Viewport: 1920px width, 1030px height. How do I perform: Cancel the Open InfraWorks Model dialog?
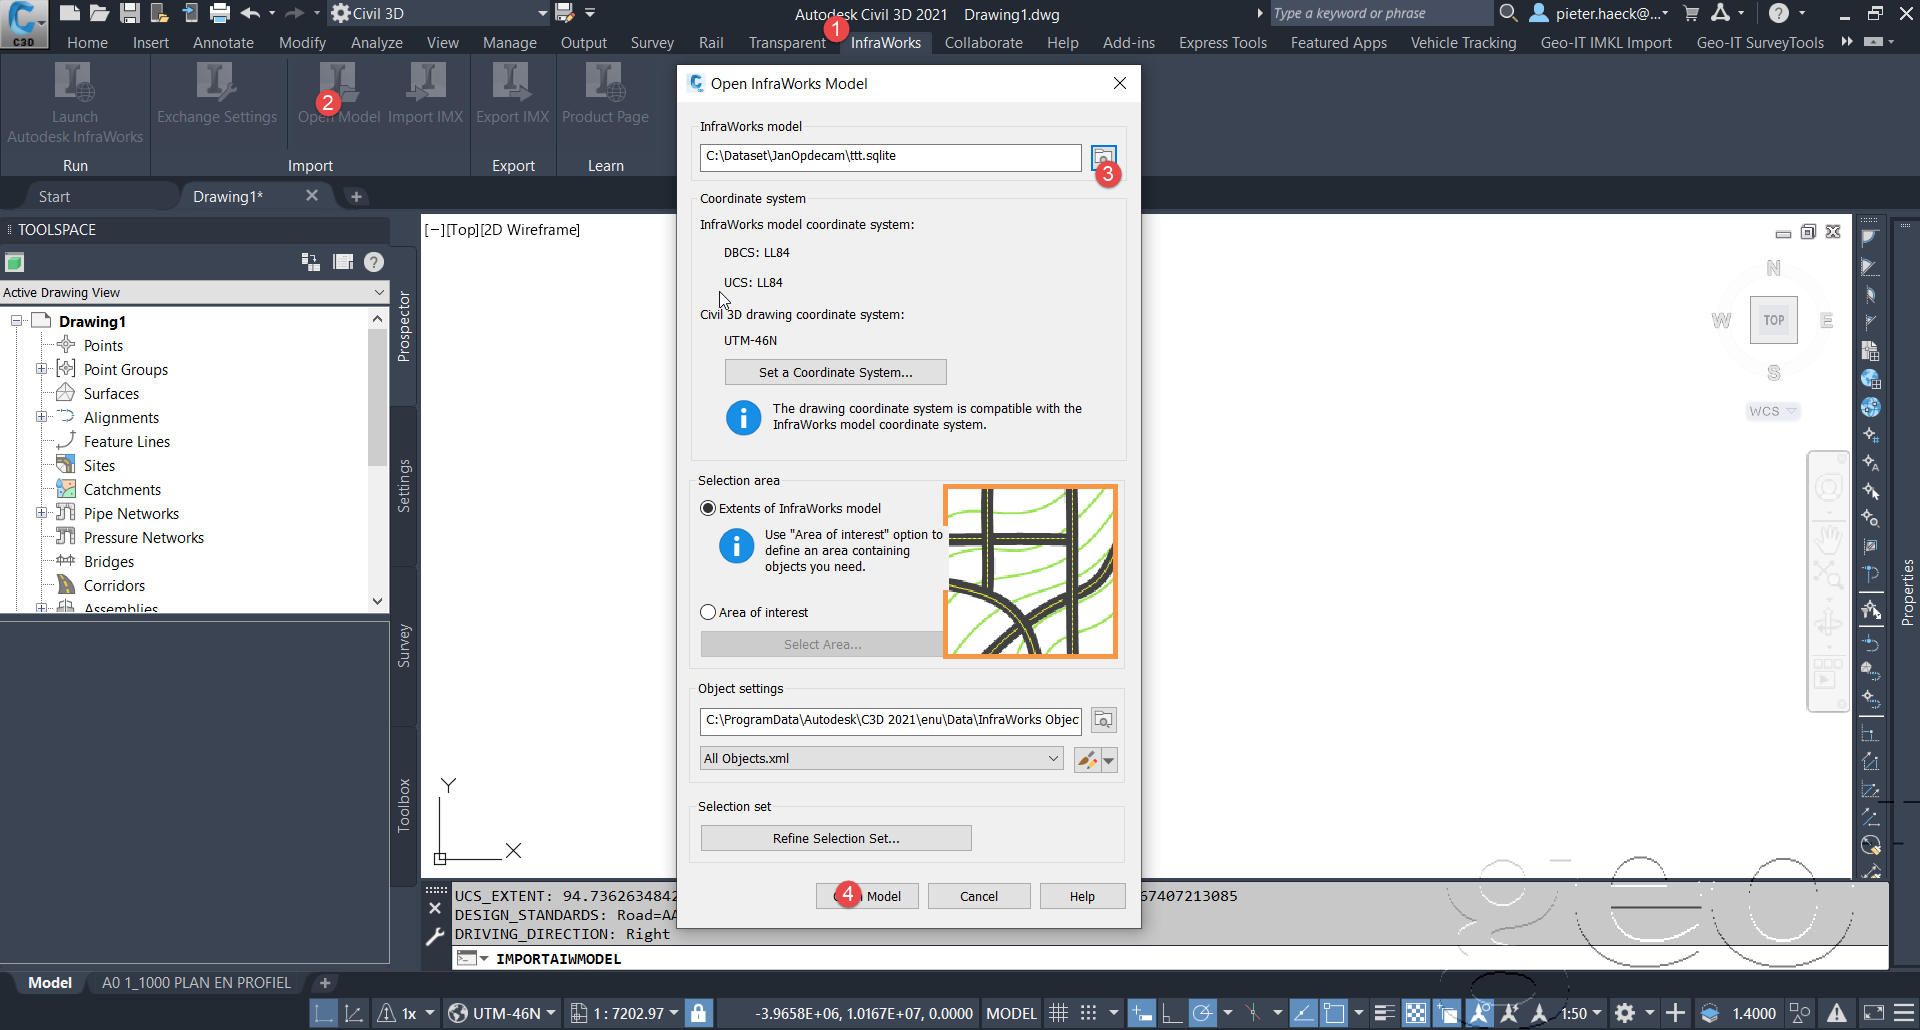point(979,896)
